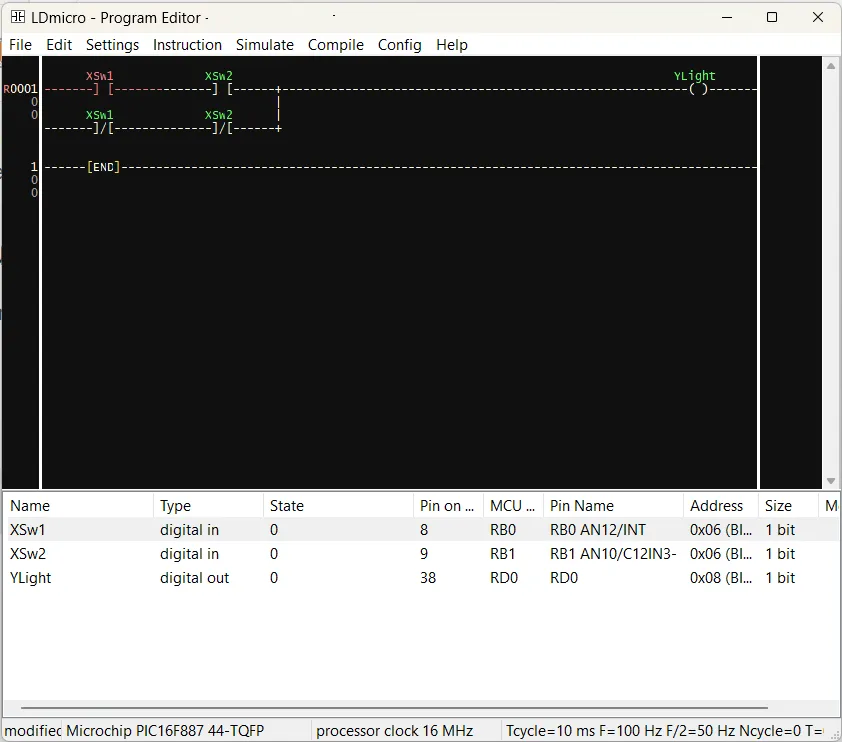This screenshot has height=742, width=842.
Task: Click the horizontal scrollbar of the I/O list
Action: point(394,708)
